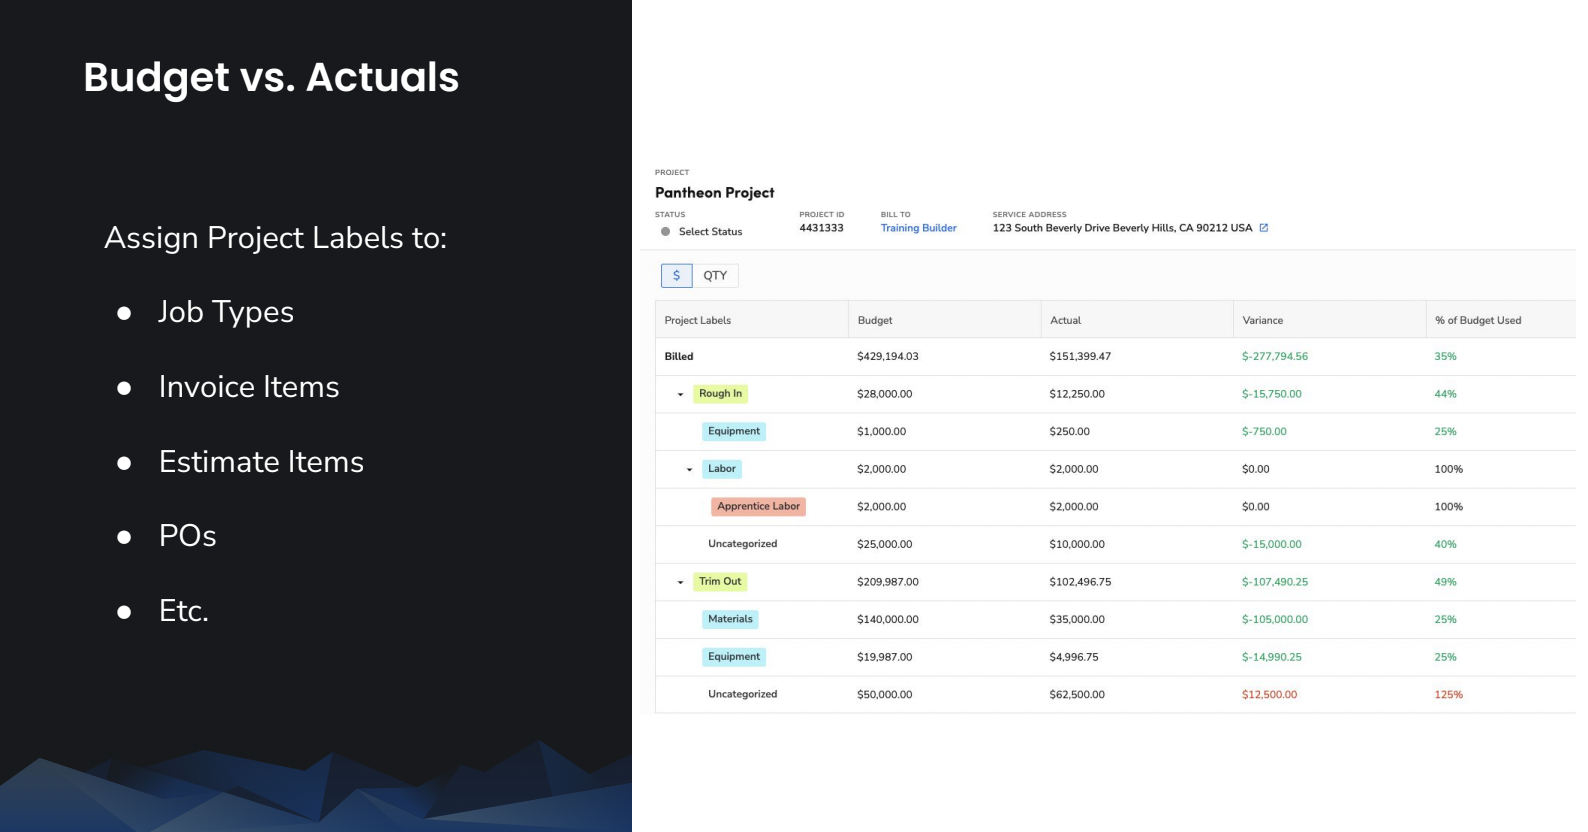
Task: Open the Training Builder bill-to link
Action: click(x=918, y=228)
